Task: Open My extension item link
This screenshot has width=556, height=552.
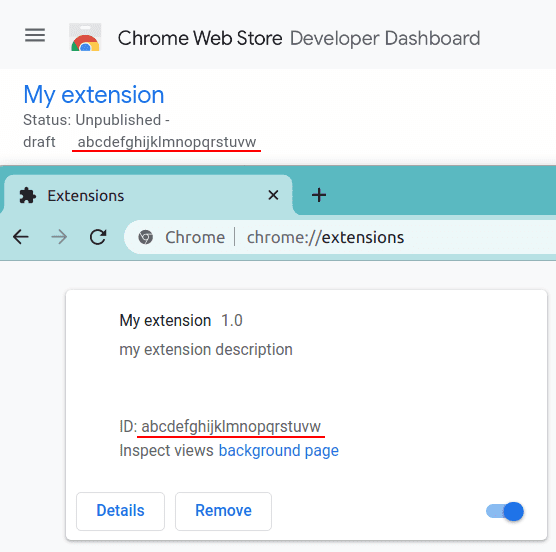Action: tap(94, 95)
